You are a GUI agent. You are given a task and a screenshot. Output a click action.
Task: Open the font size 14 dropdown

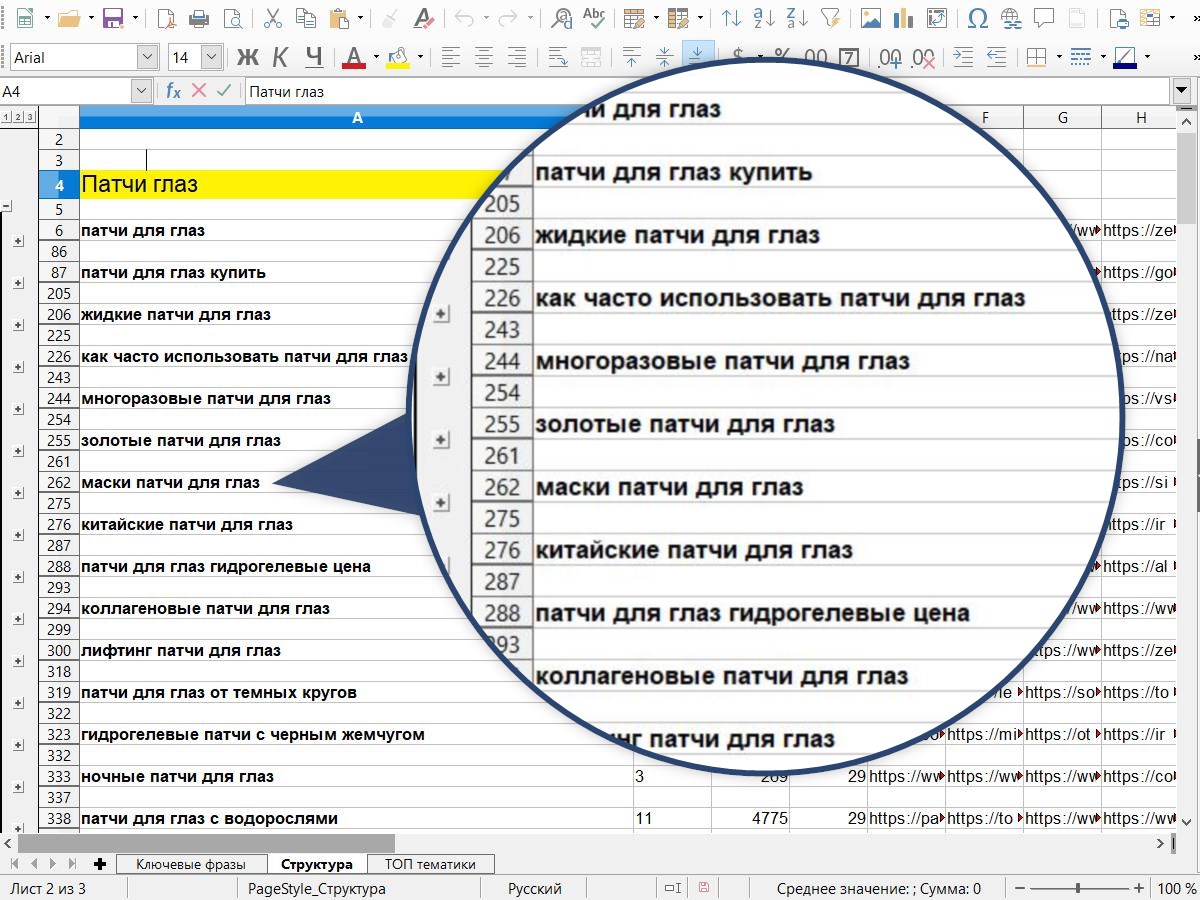click(x=211, y=58)
